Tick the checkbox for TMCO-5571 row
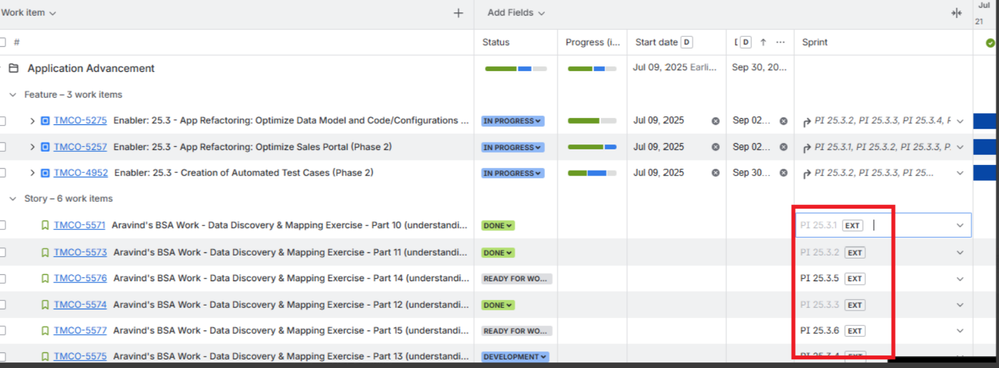 point(3,225)
